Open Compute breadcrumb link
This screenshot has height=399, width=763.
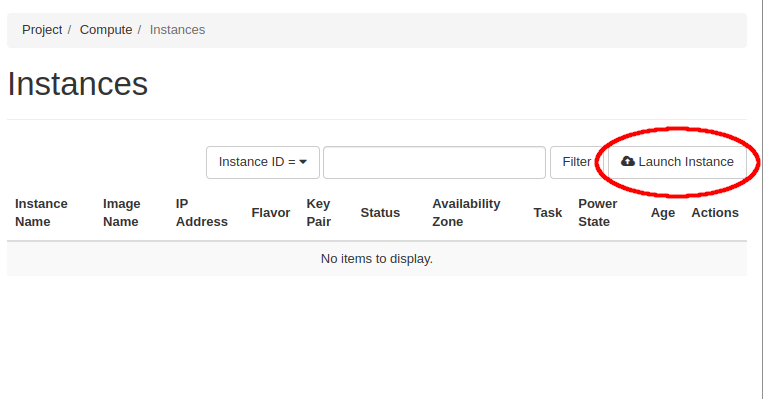click(106, 30)
